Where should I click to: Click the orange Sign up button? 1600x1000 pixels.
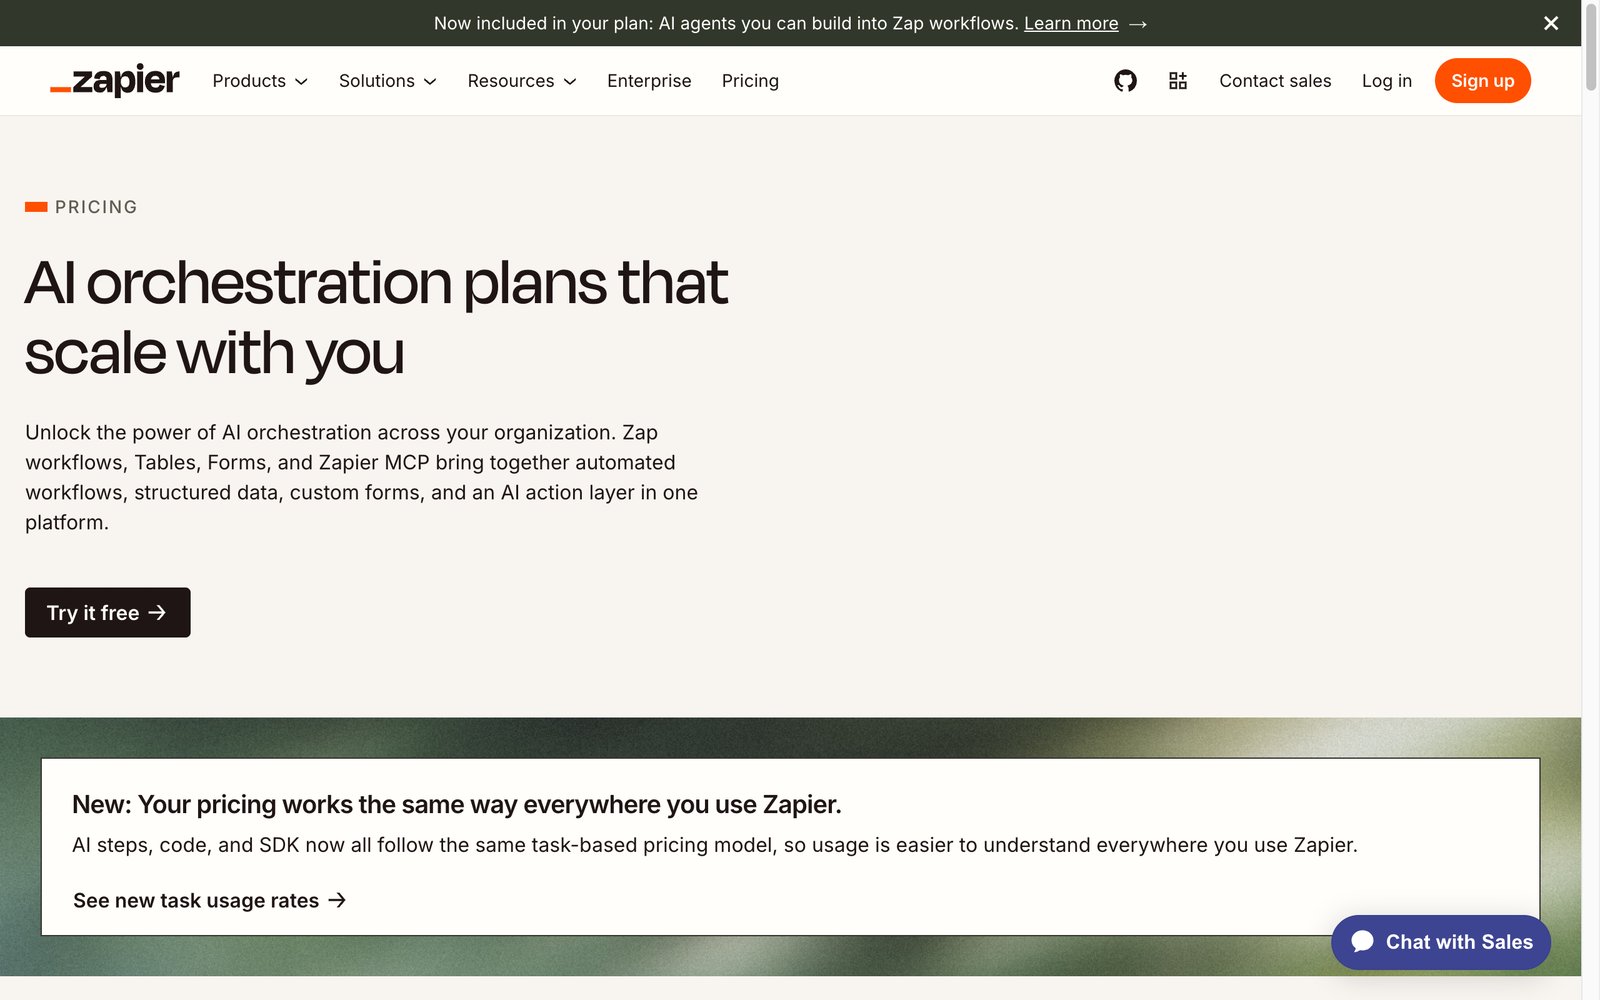tap(1483, 81)
